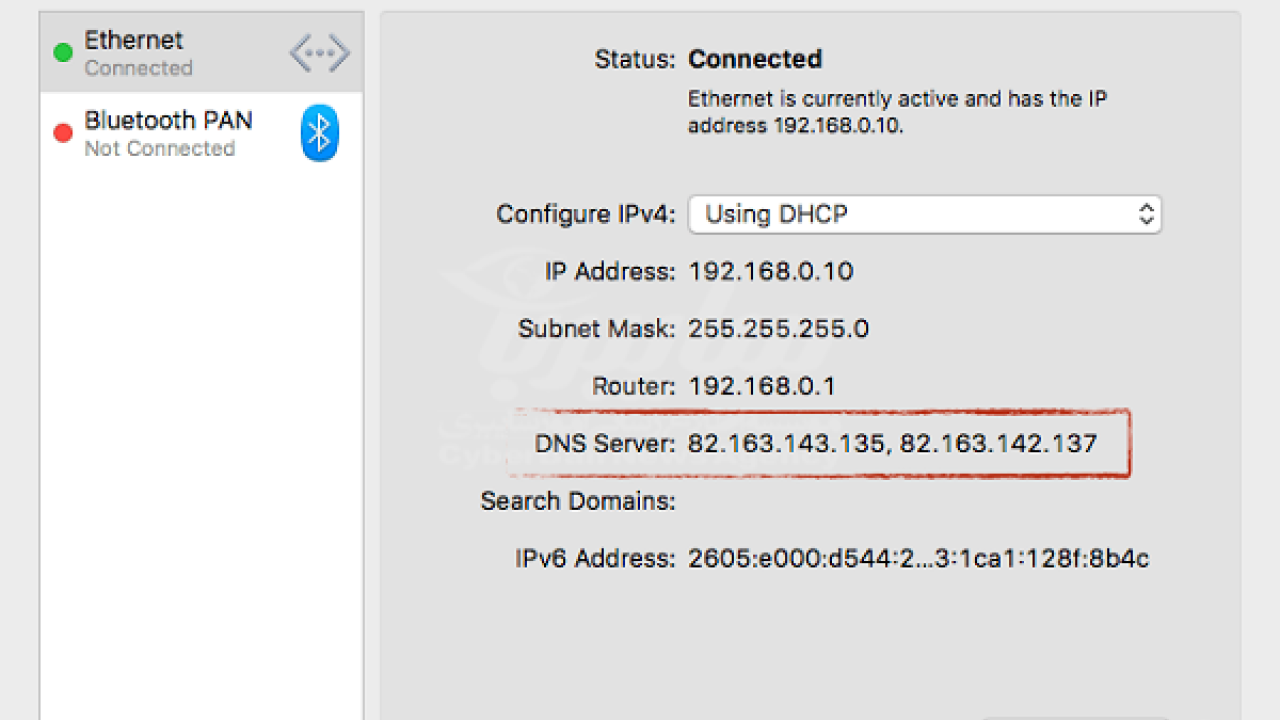Click the Subnet Mask value 255.255.255.0
The height and width of the screenshot is (720, 1280).
pos(778,329)
